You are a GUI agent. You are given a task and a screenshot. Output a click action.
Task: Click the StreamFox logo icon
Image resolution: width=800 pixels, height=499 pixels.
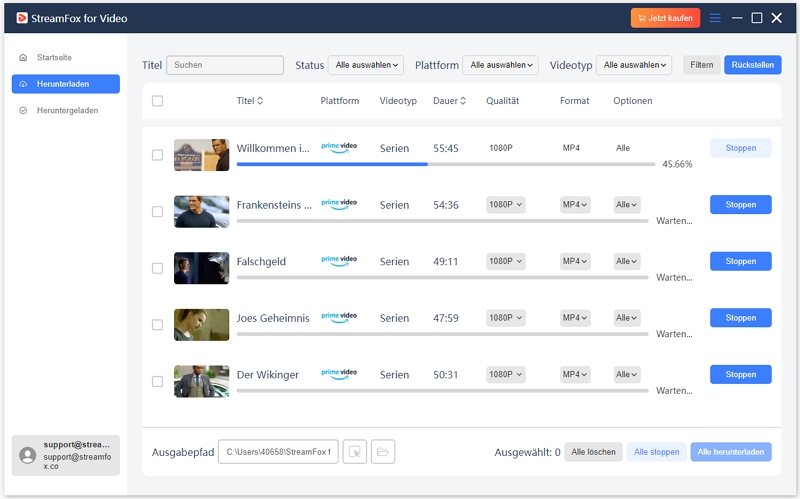point(21,18)
